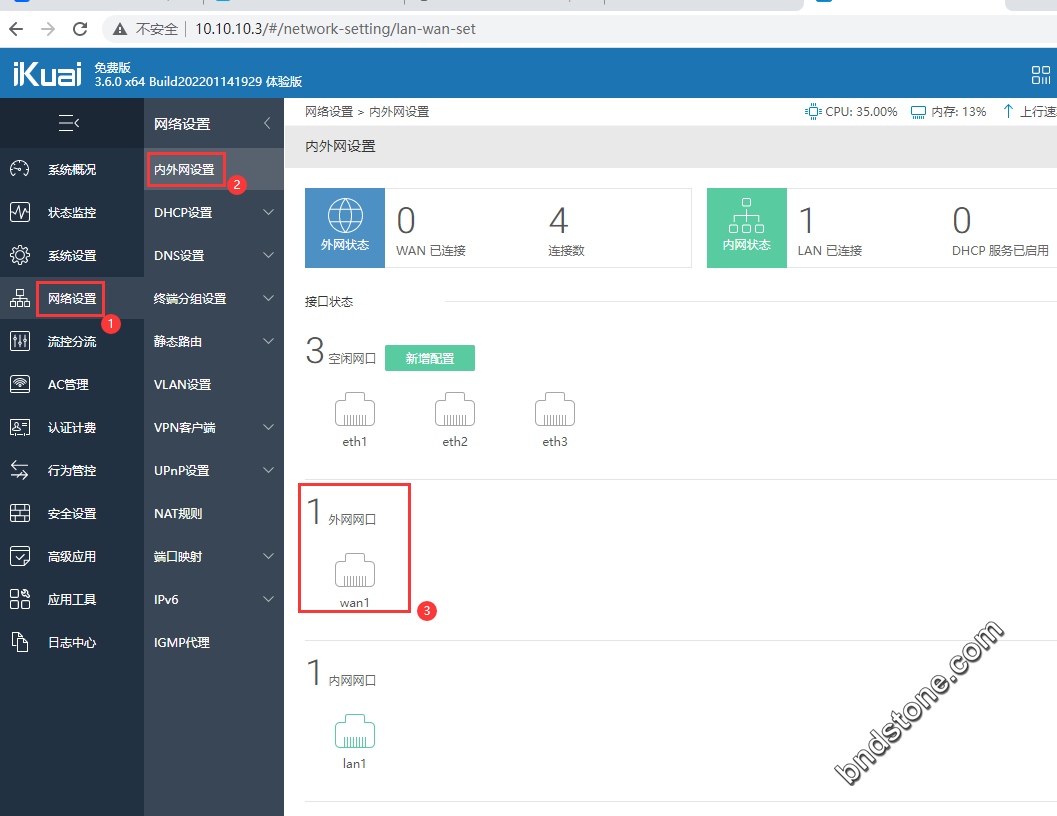Image resolution: width=1057 pixels, height=816 pixels.
Task: Click the 空闲网口 label
Action: click(352, 359)
